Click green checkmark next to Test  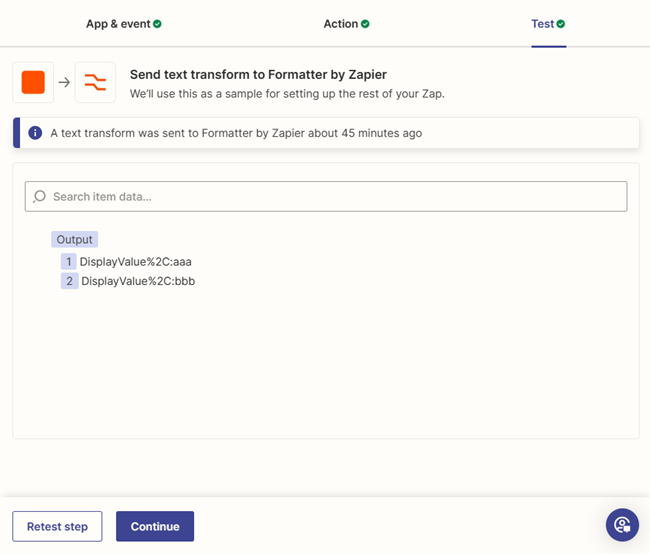(560, 24)
